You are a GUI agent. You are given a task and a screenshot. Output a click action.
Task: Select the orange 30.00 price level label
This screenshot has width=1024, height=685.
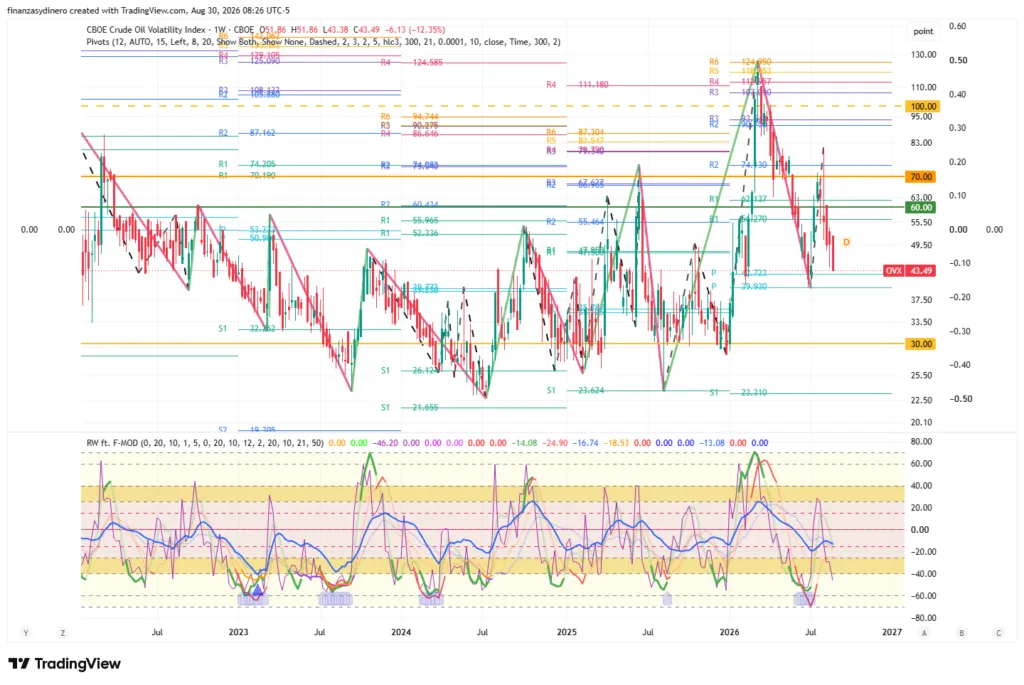(921, 344)
